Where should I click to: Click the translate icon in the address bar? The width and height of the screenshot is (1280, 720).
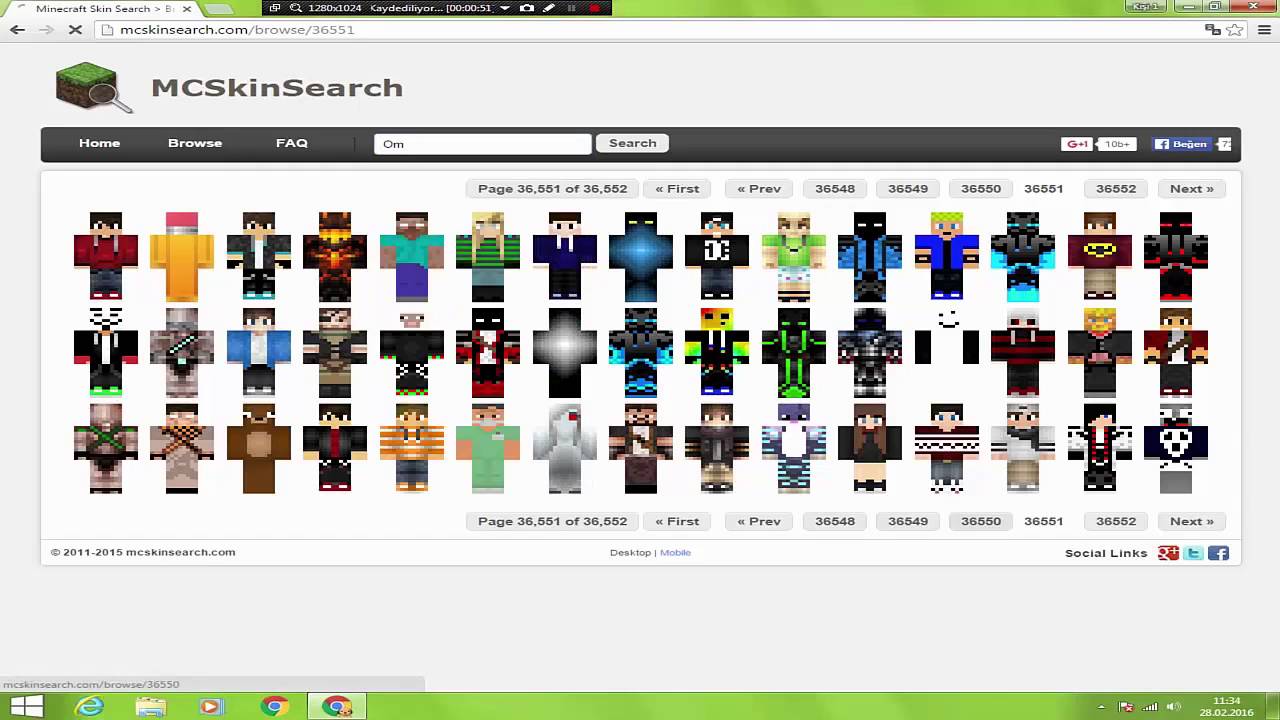click(x=1213, y=30)
